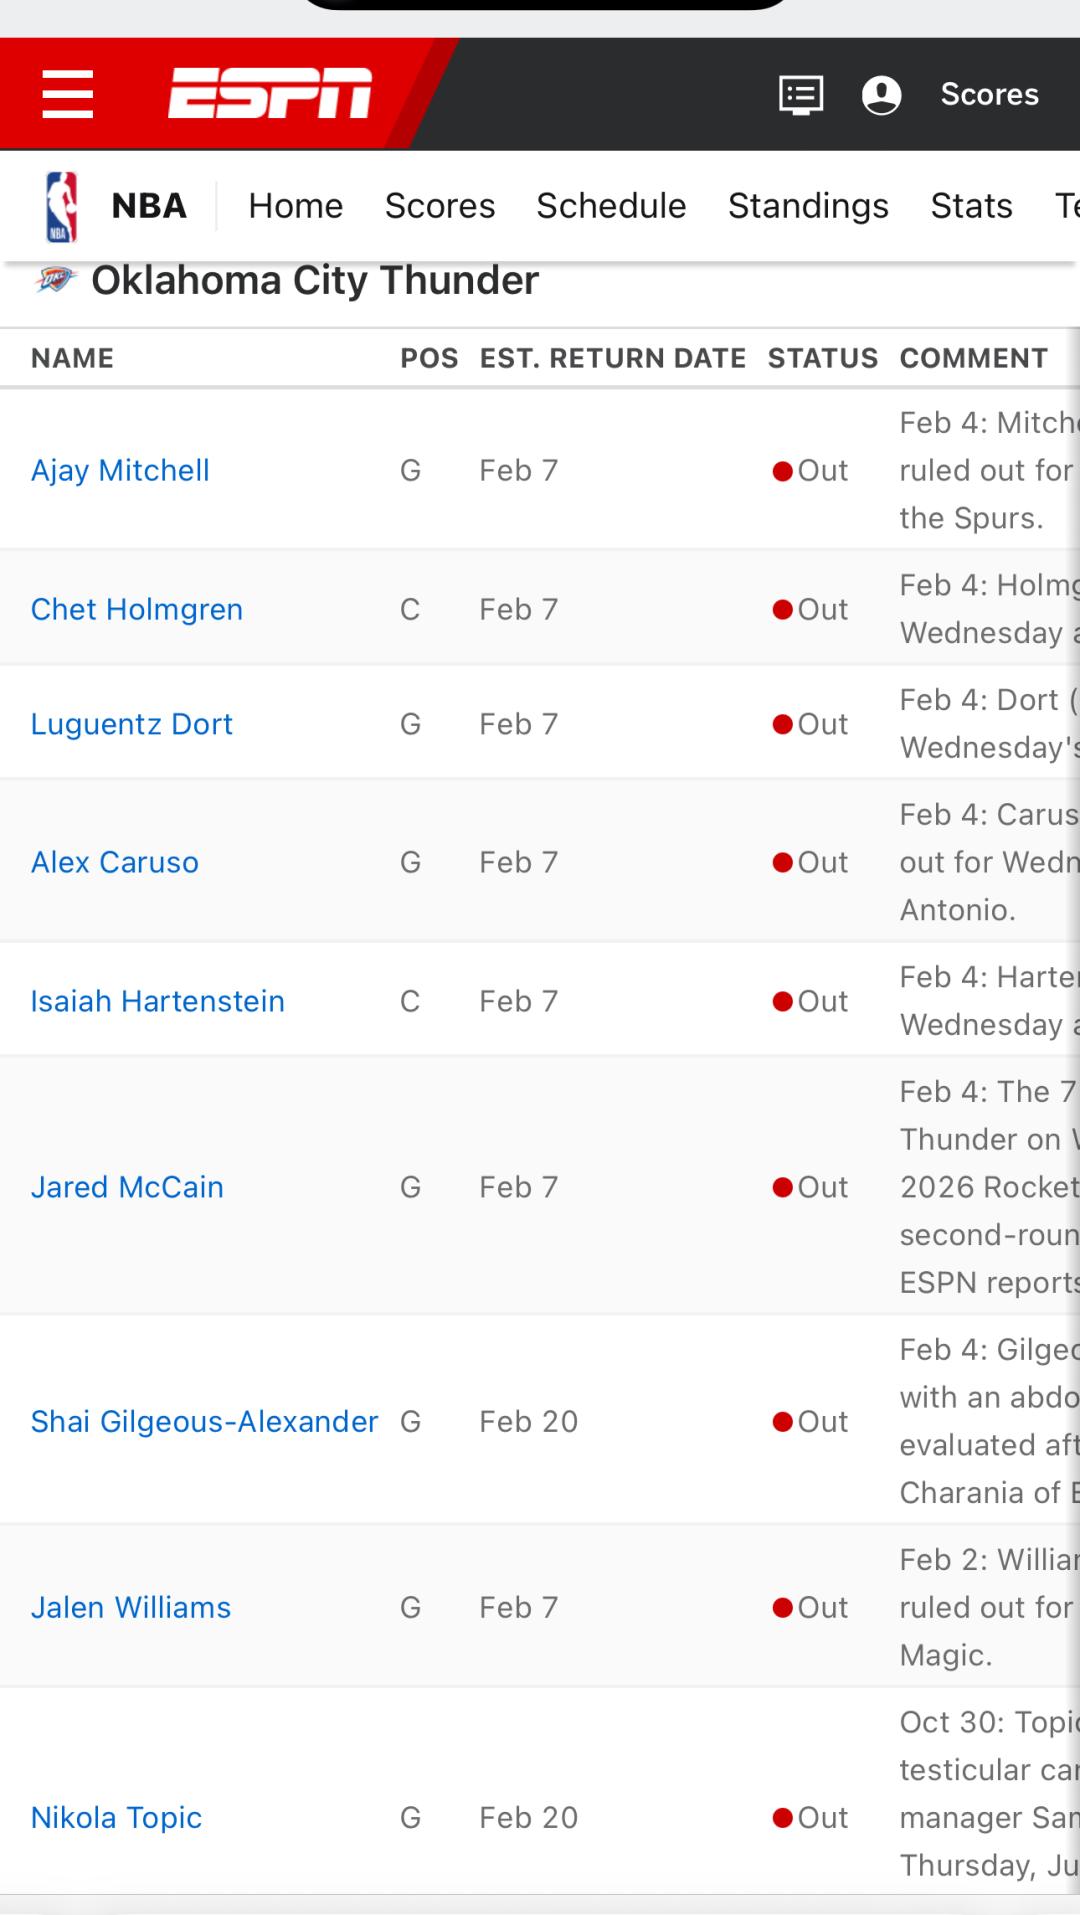The width and height of the screenshot is (1080, 1915).
Task: Select the Stats tab
Action: pos(971,206)
